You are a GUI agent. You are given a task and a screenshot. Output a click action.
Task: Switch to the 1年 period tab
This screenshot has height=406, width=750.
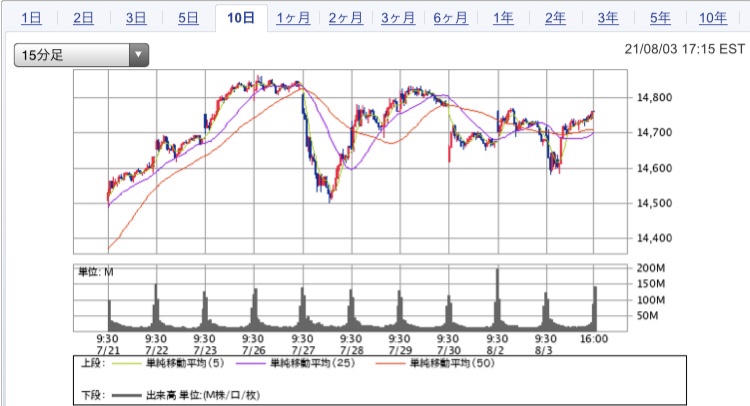click(x=503, y=18)
